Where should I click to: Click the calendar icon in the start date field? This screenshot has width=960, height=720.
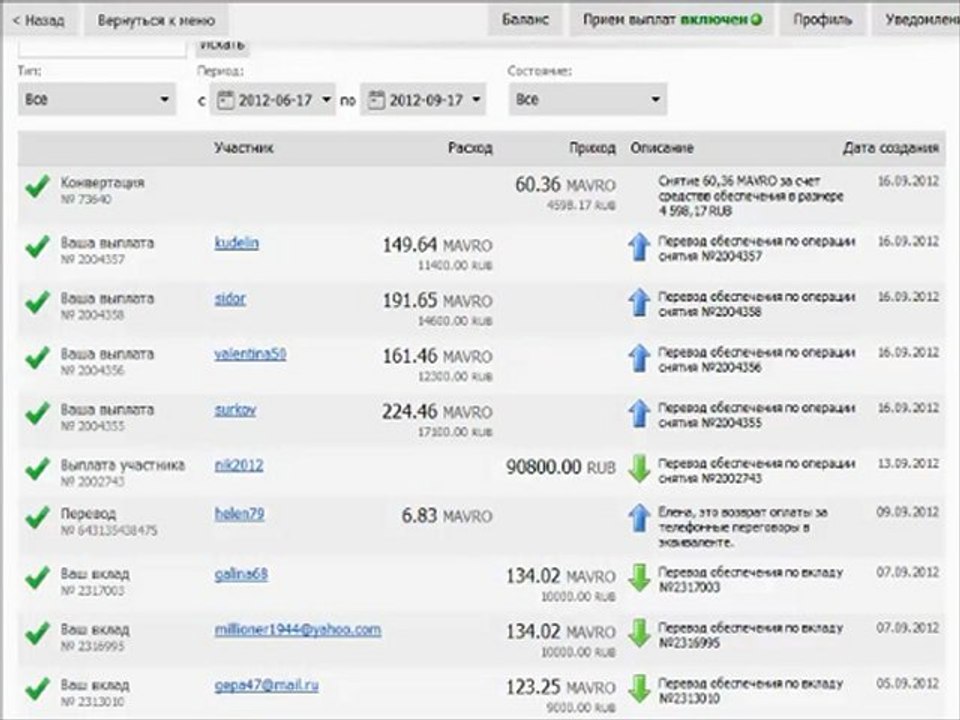click(x=226, y=100)
